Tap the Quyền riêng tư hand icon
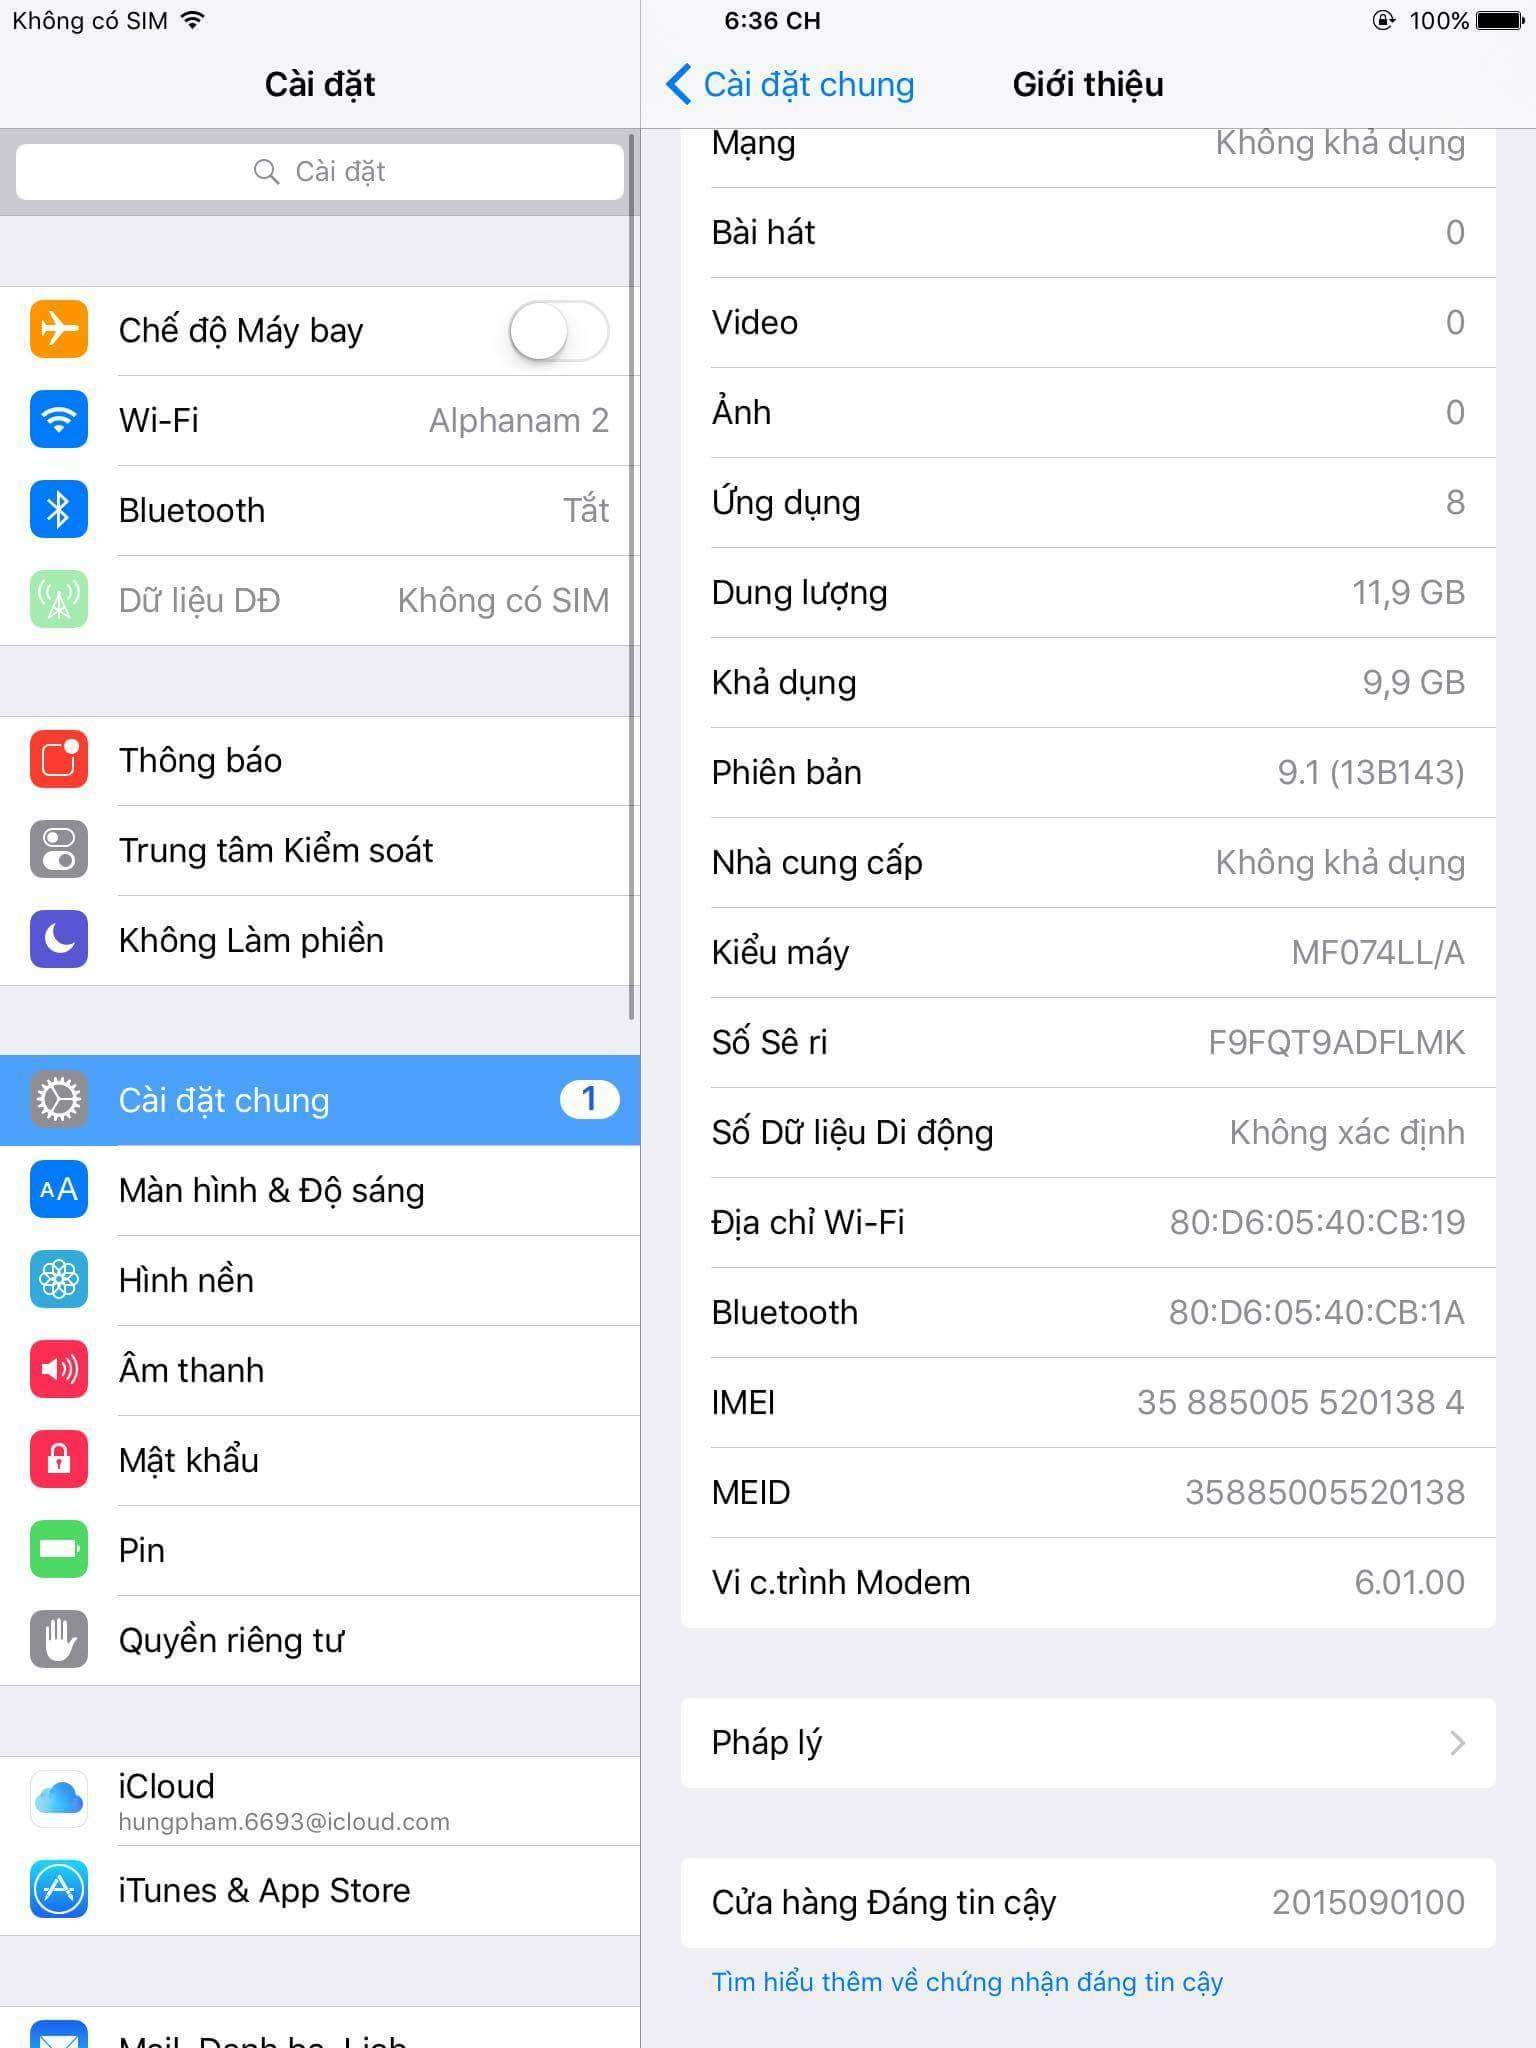This screenshot has width=1536, height=2048. (59, 1640)
